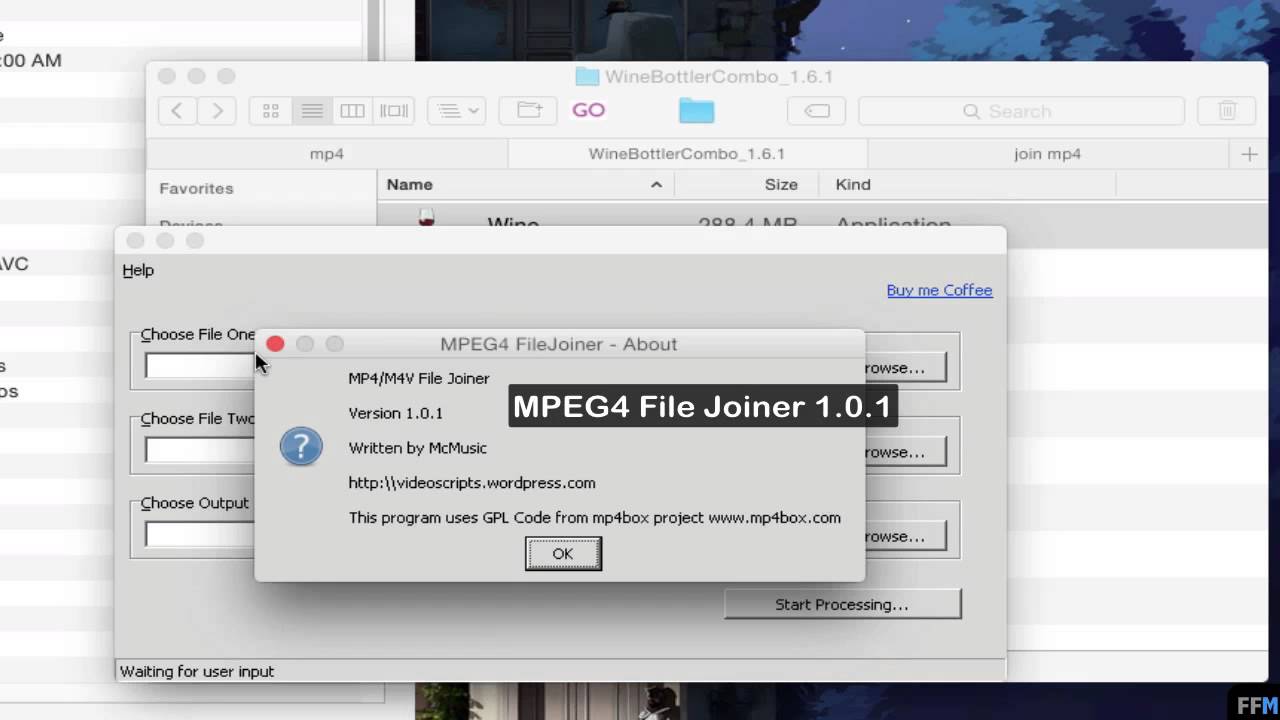
Task: Open the Finder arrange-by dropdown
Action: click(457, 111)
